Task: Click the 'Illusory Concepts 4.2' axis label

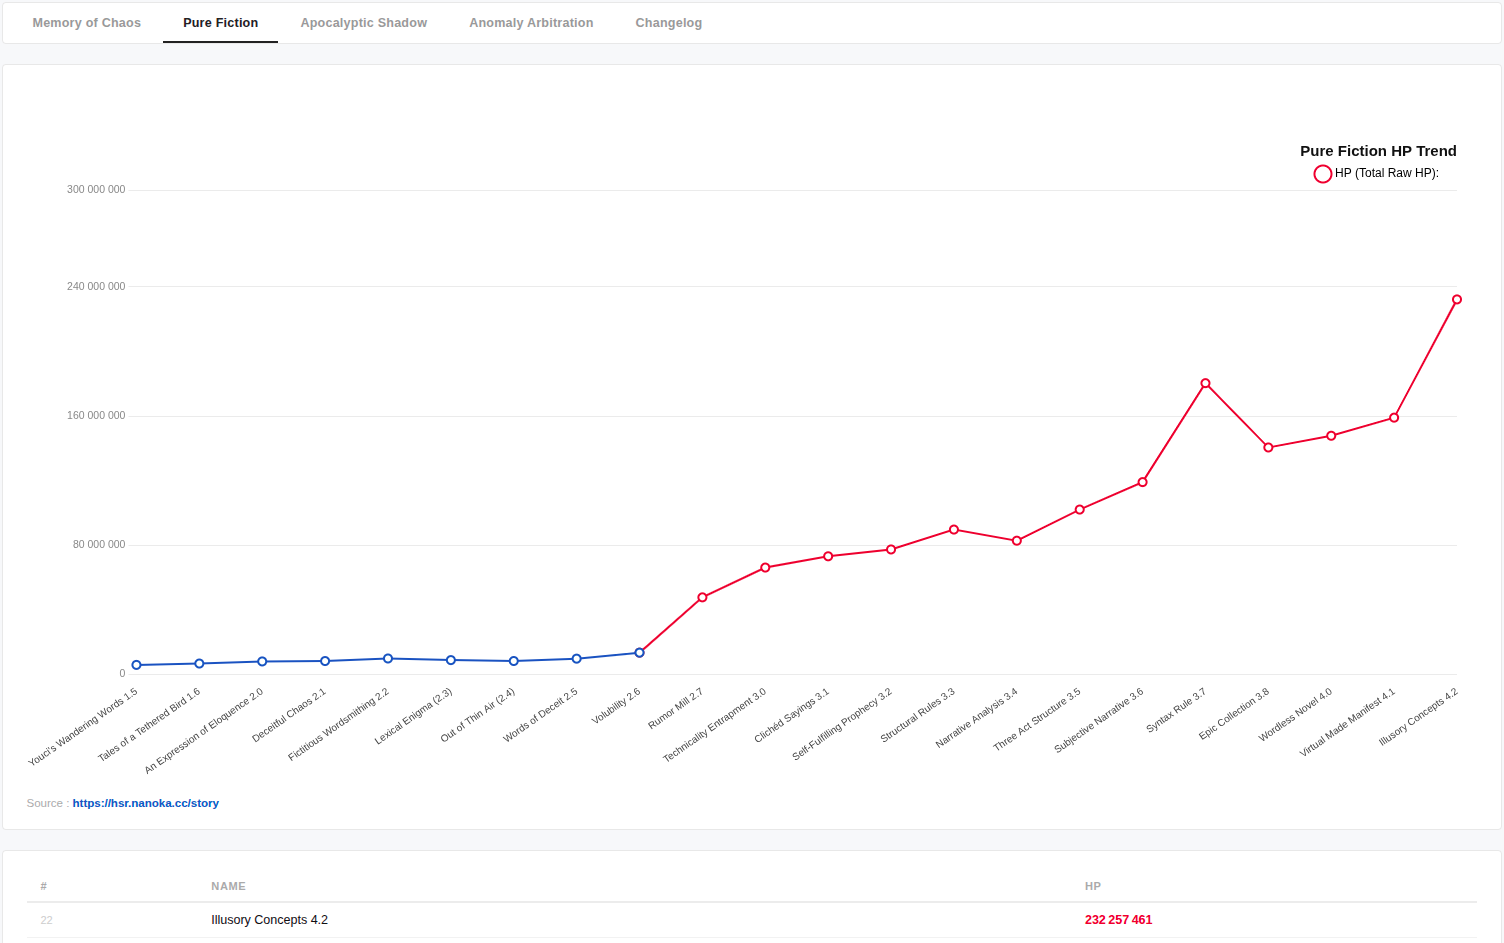Action: (1419, 717)
